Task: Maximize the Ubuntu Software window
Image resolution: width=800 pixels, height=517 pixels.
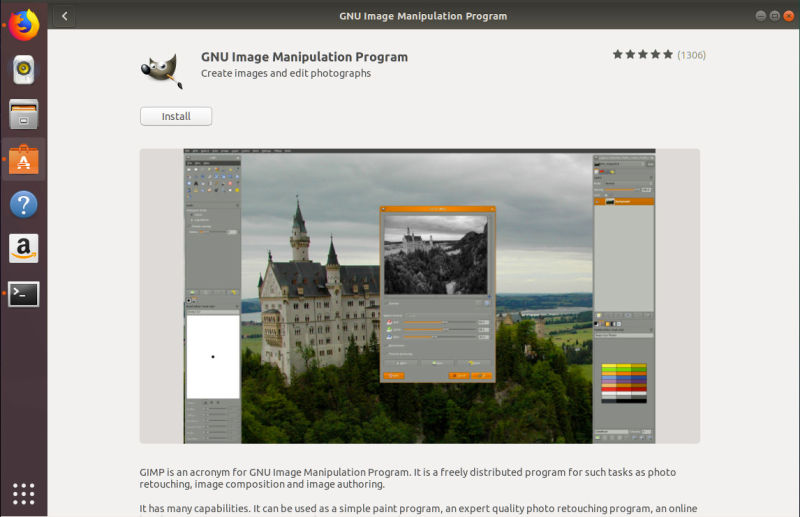Action: 774,16
